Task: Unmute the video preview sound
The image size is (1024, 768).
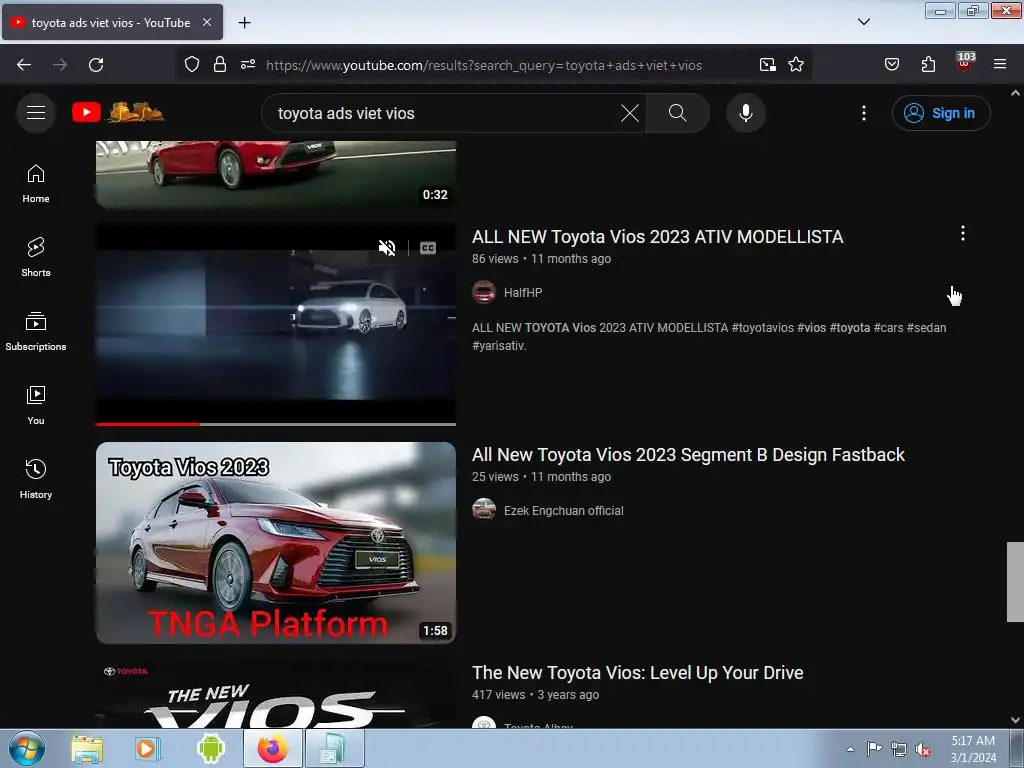Action: (x=387, y=248)
